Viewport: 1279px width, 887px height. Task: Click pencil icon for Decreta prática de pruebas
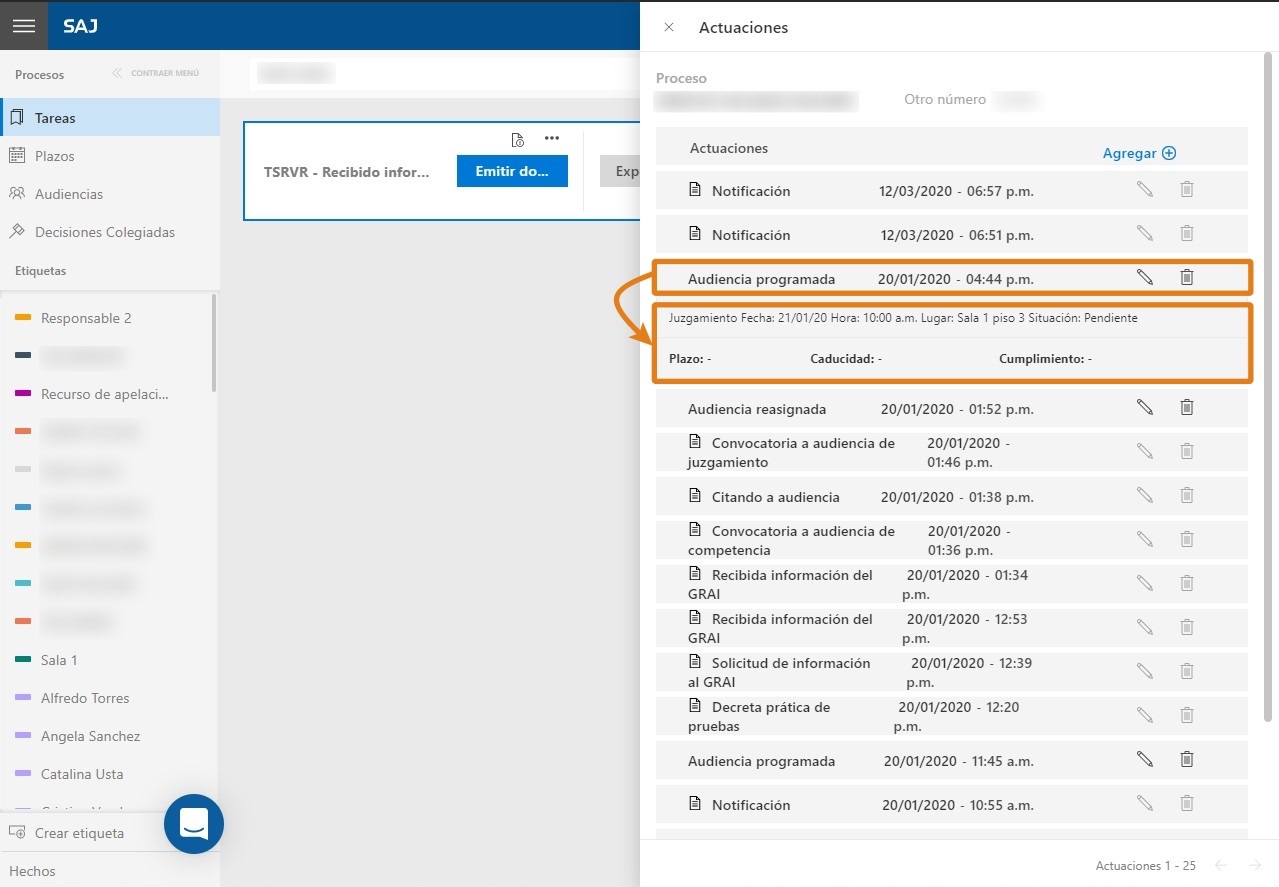point(1145,715)
